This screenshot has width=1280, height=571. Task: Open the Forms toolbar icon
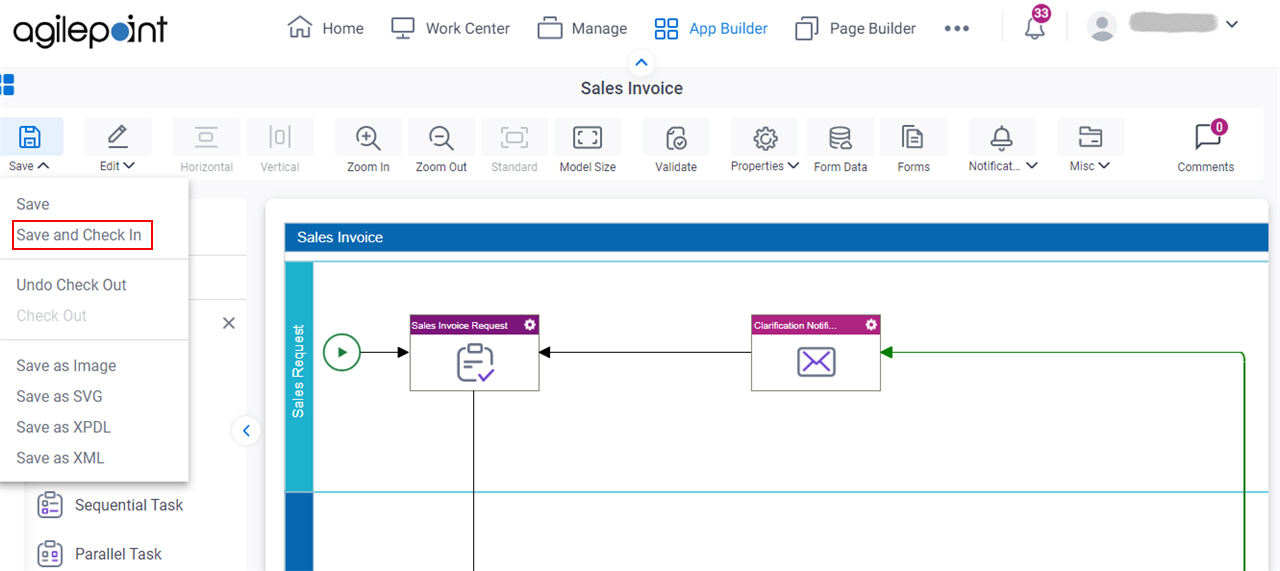[913, 137]
